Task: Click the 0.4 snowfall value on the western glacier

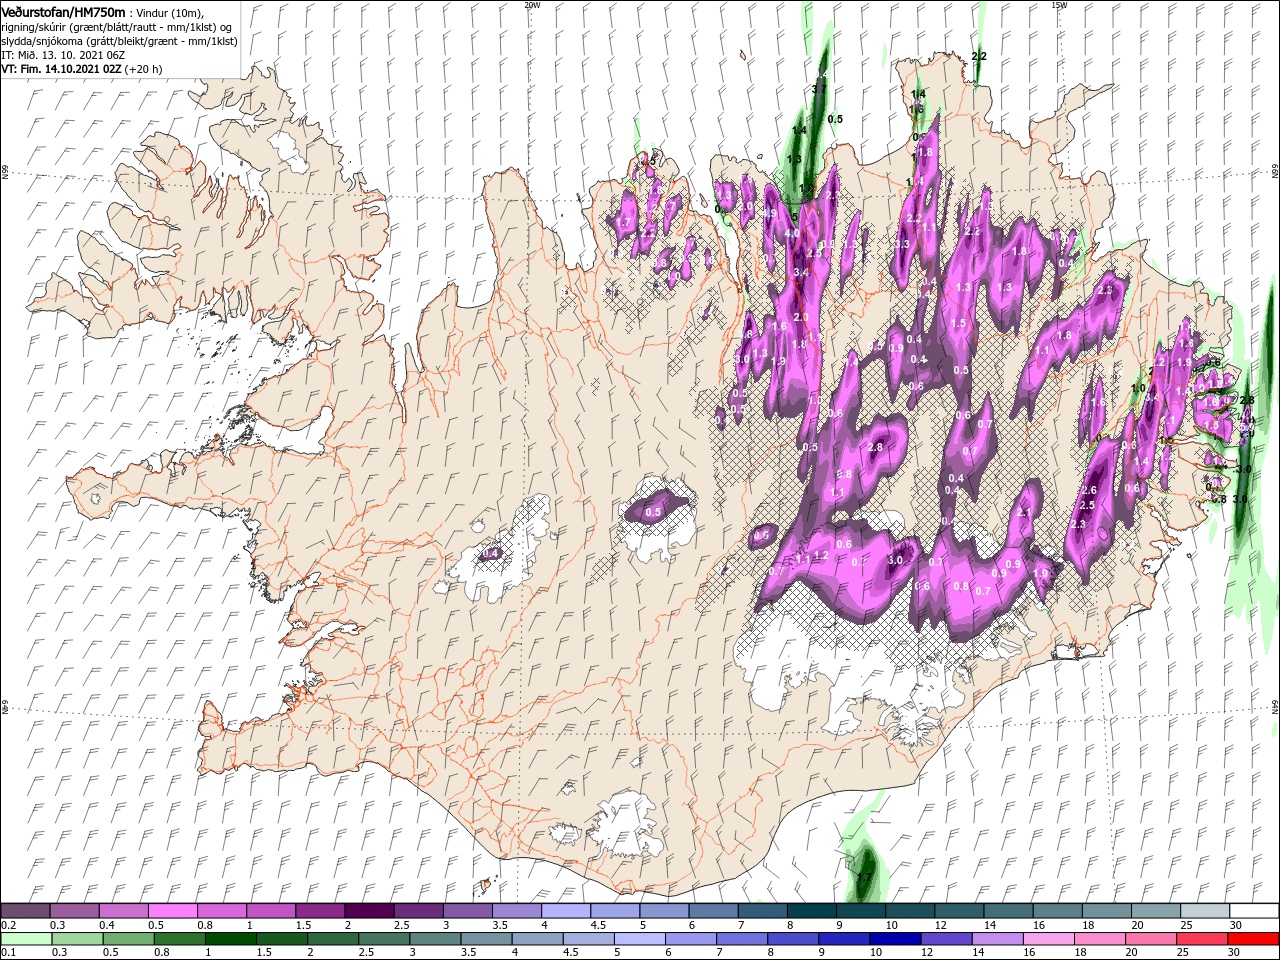Action: (x=490, y=553)
